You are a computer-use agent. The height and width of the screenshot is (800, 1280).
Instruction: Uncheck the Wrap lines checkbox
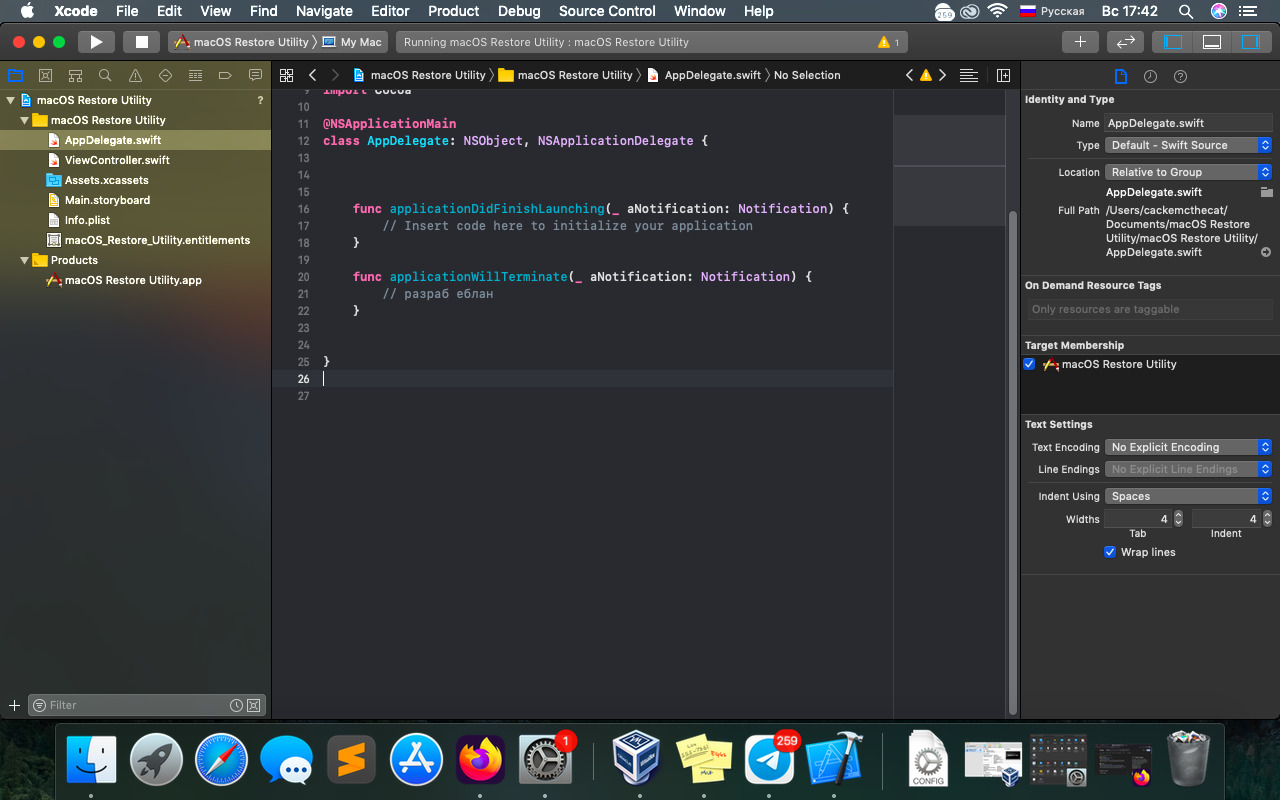coord(1109,552)
